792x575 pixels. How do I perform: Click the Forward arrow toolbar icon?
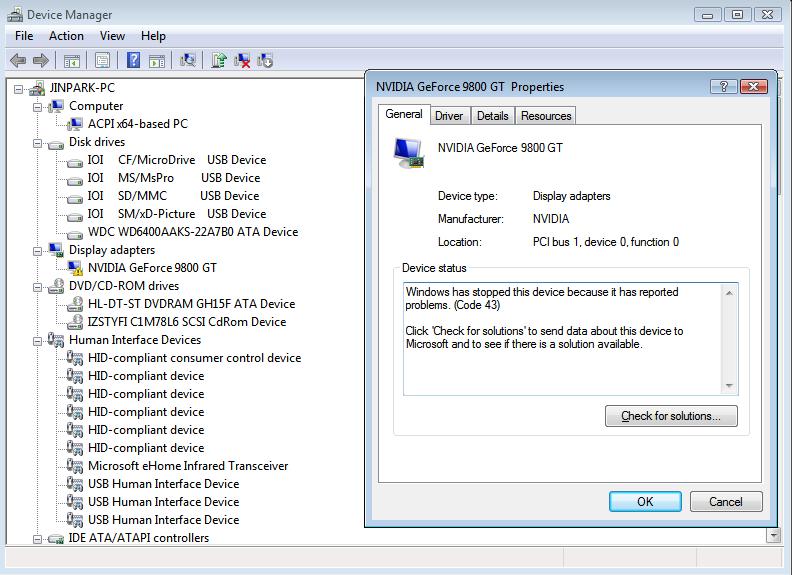point(40,61)
